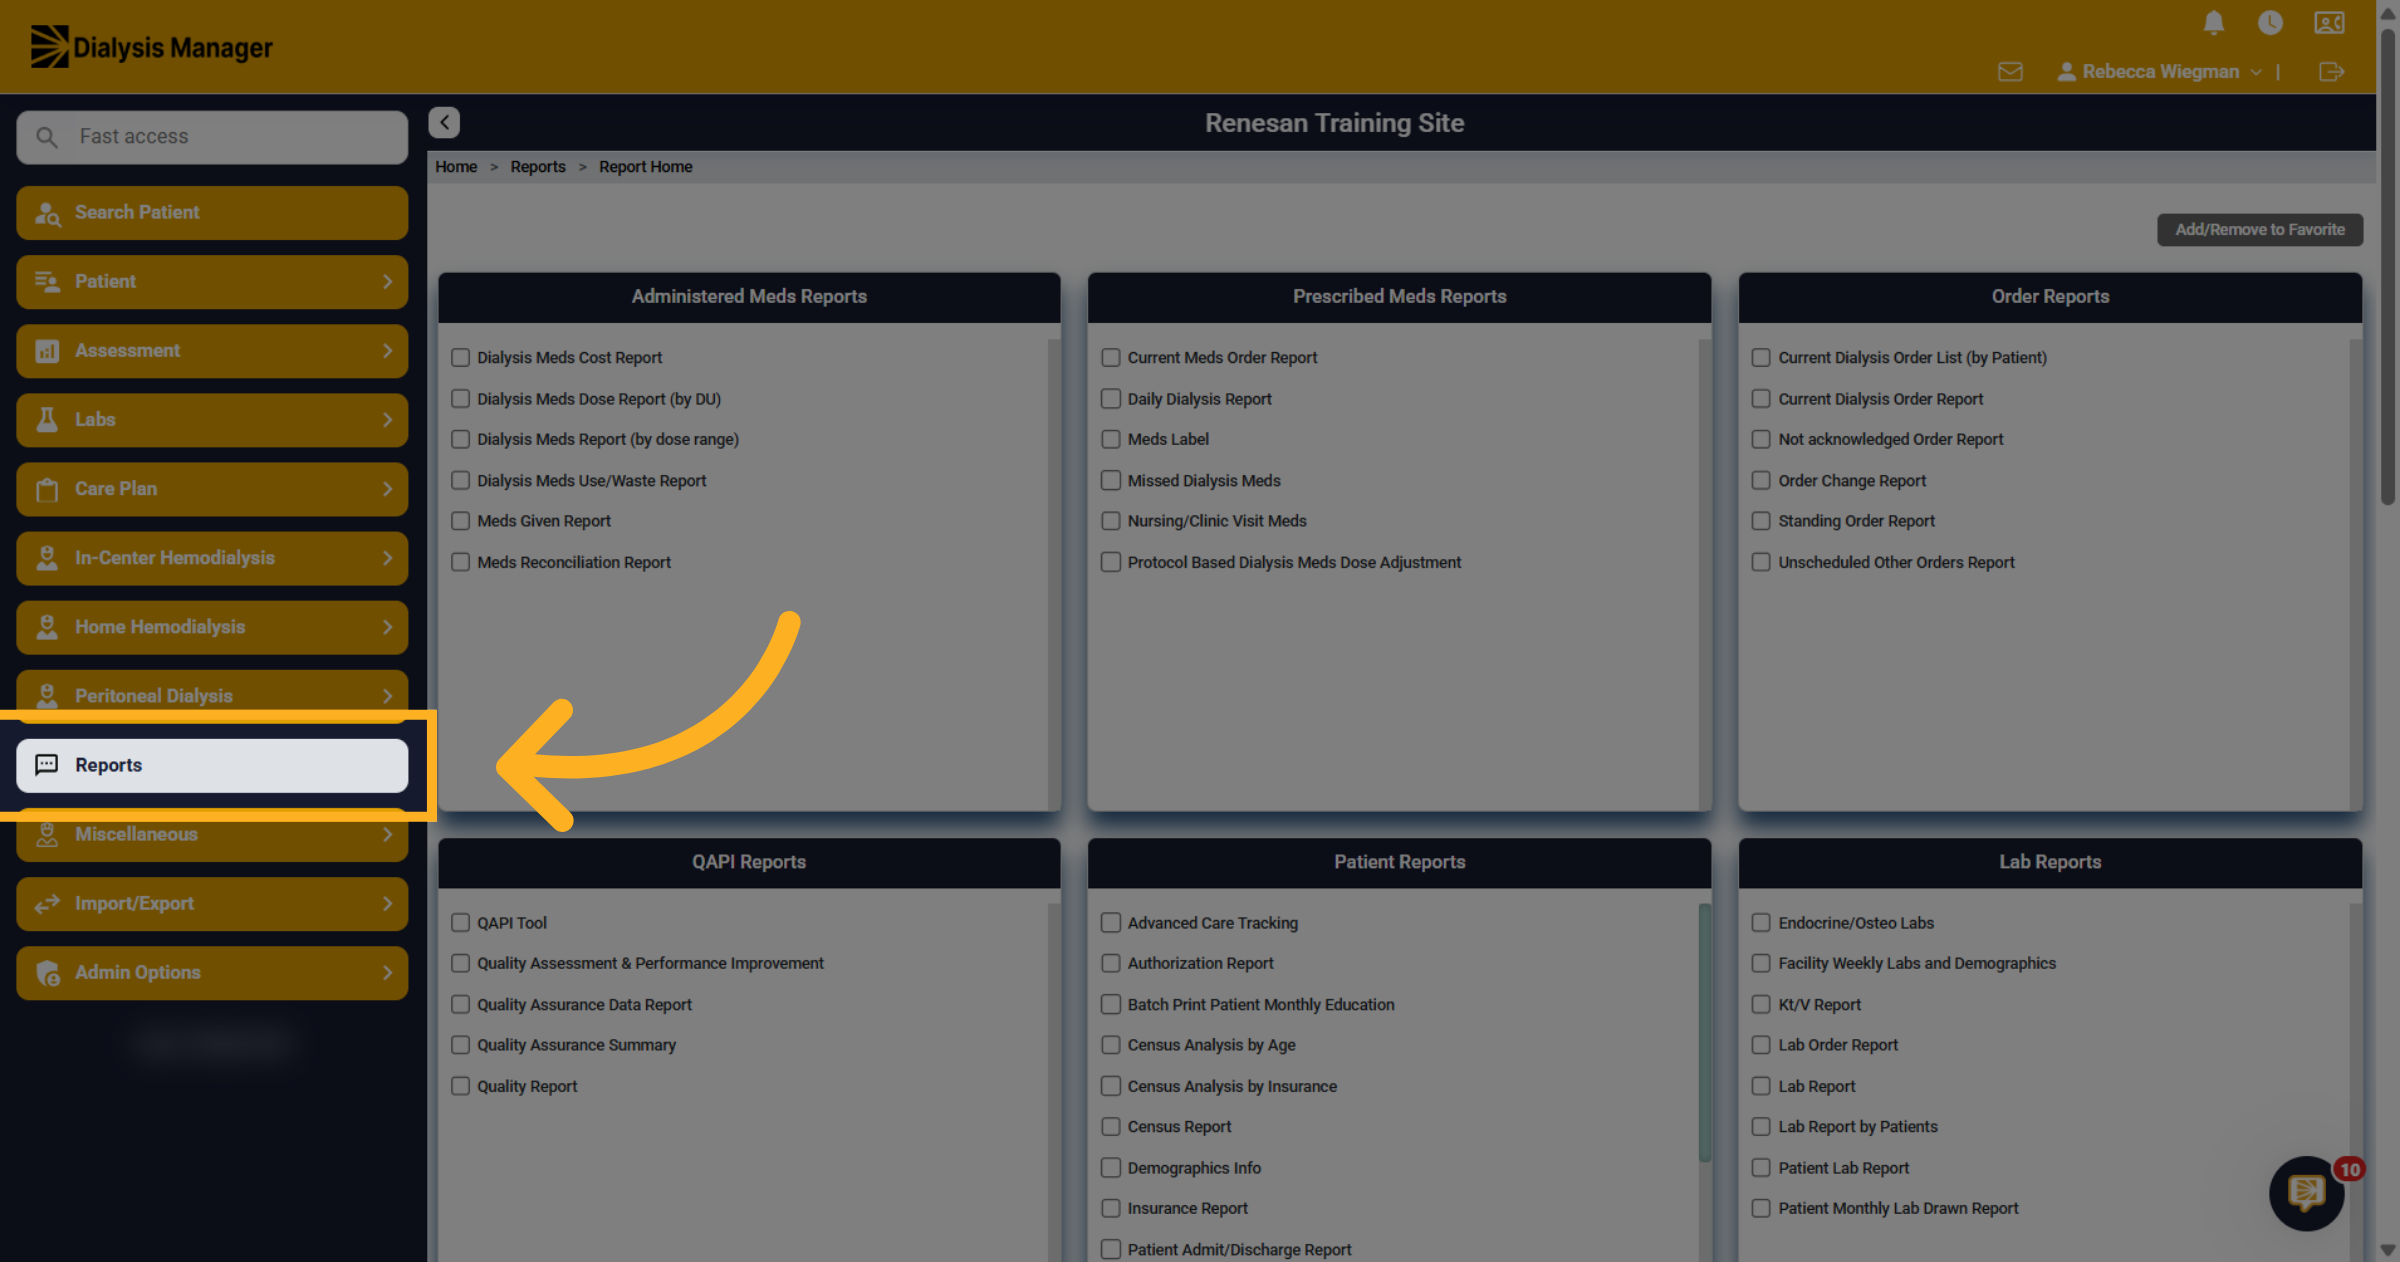Screen dimensions: 2400x1262
Task: Click the Reports breadcrumb link
Action: pos(538,167)
